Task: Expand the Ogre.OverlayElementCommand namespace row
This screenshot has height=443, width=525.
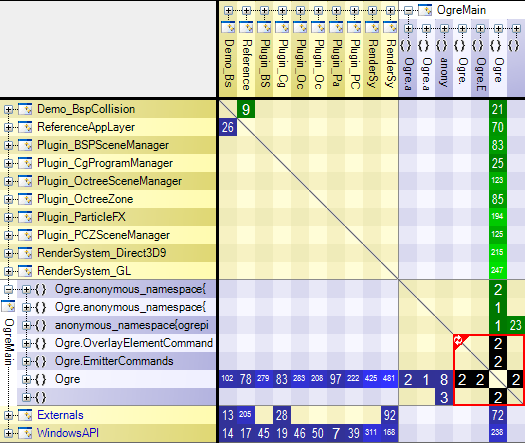Action: [x=26, y=343]
